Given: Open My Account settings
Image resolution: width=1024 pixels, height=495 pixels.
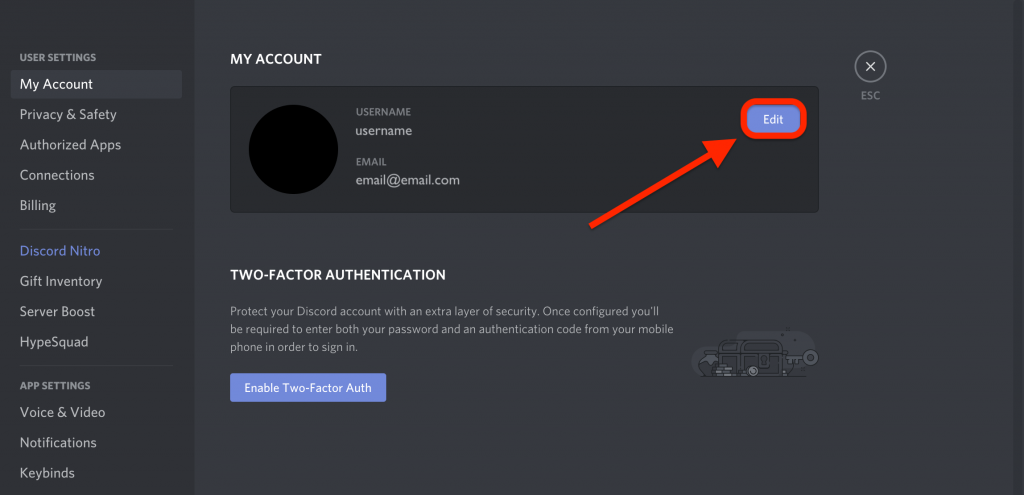Looking at the screenshot, I should pyautogui.click(x=96, y=84).
